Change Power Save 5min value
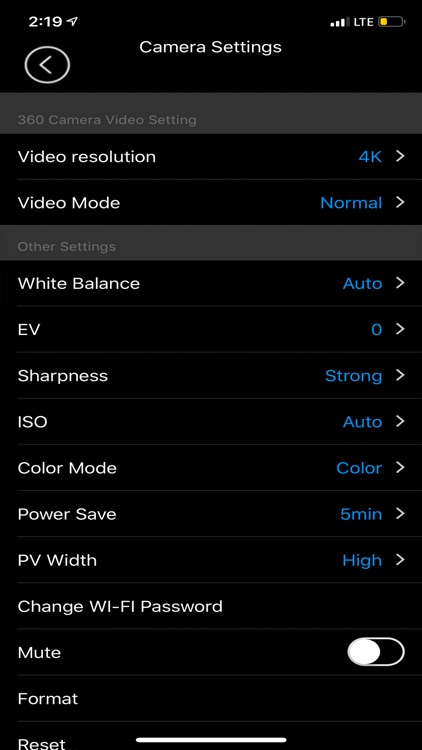422x750 pixels. 361,514
